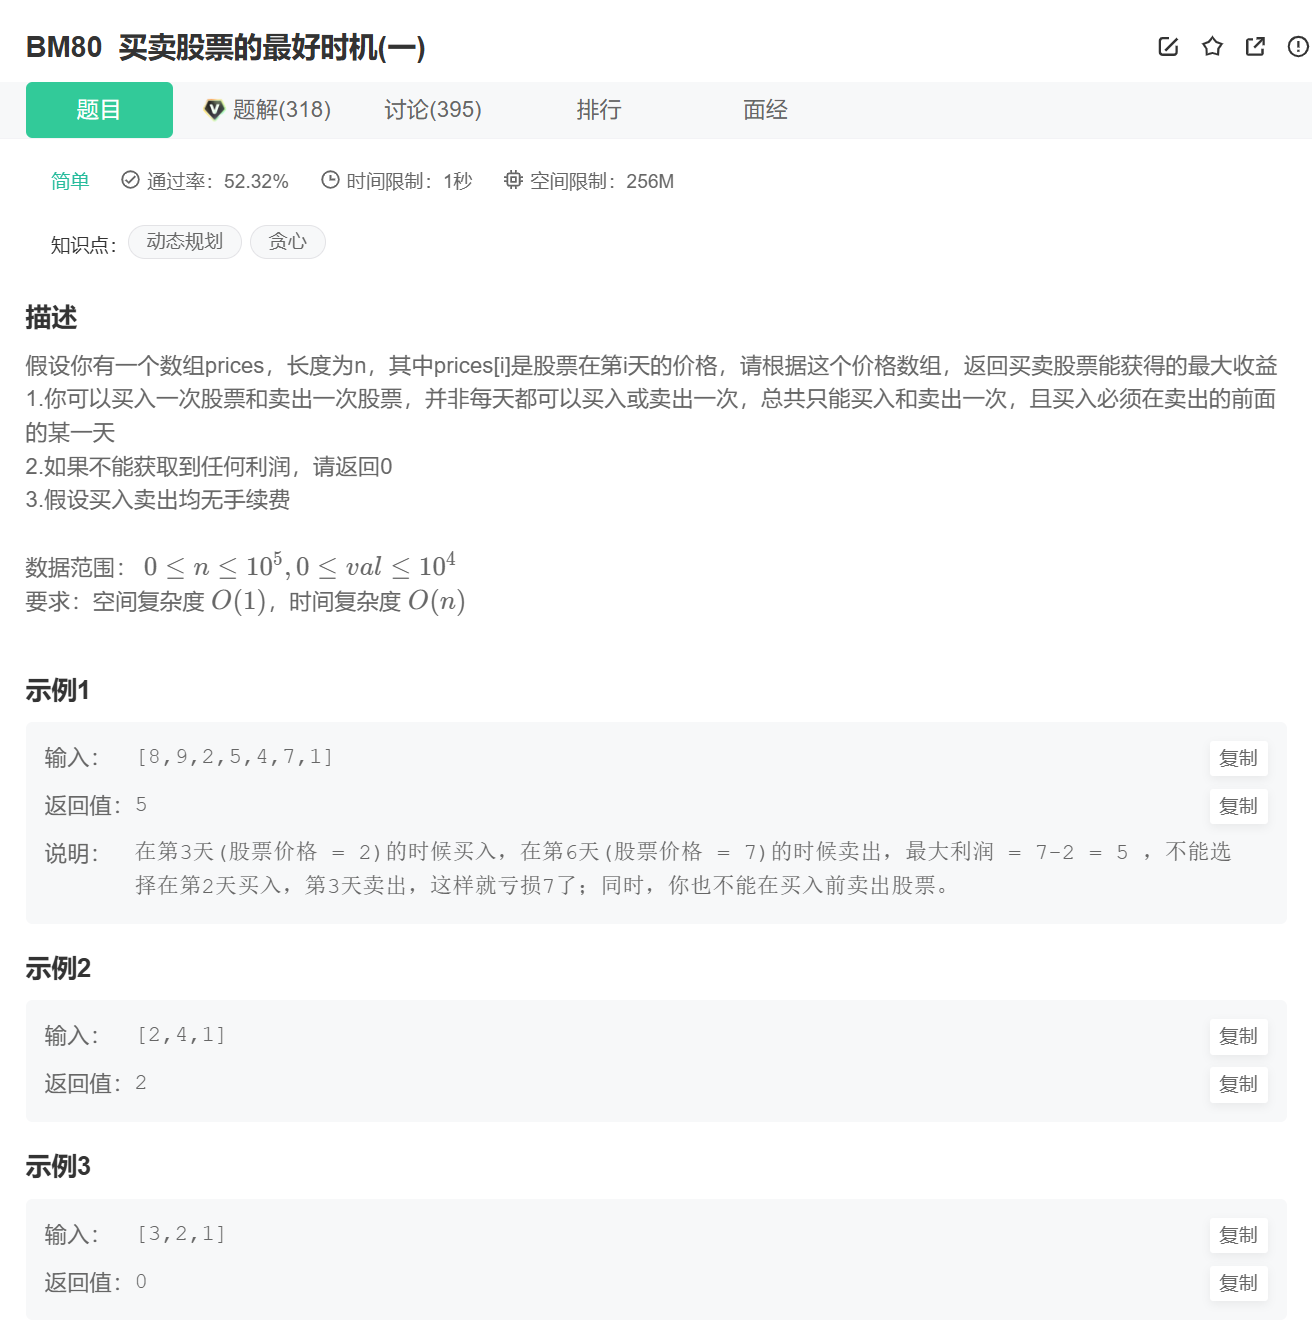
Task: Go to the 面经 tab
Action: 765,110
